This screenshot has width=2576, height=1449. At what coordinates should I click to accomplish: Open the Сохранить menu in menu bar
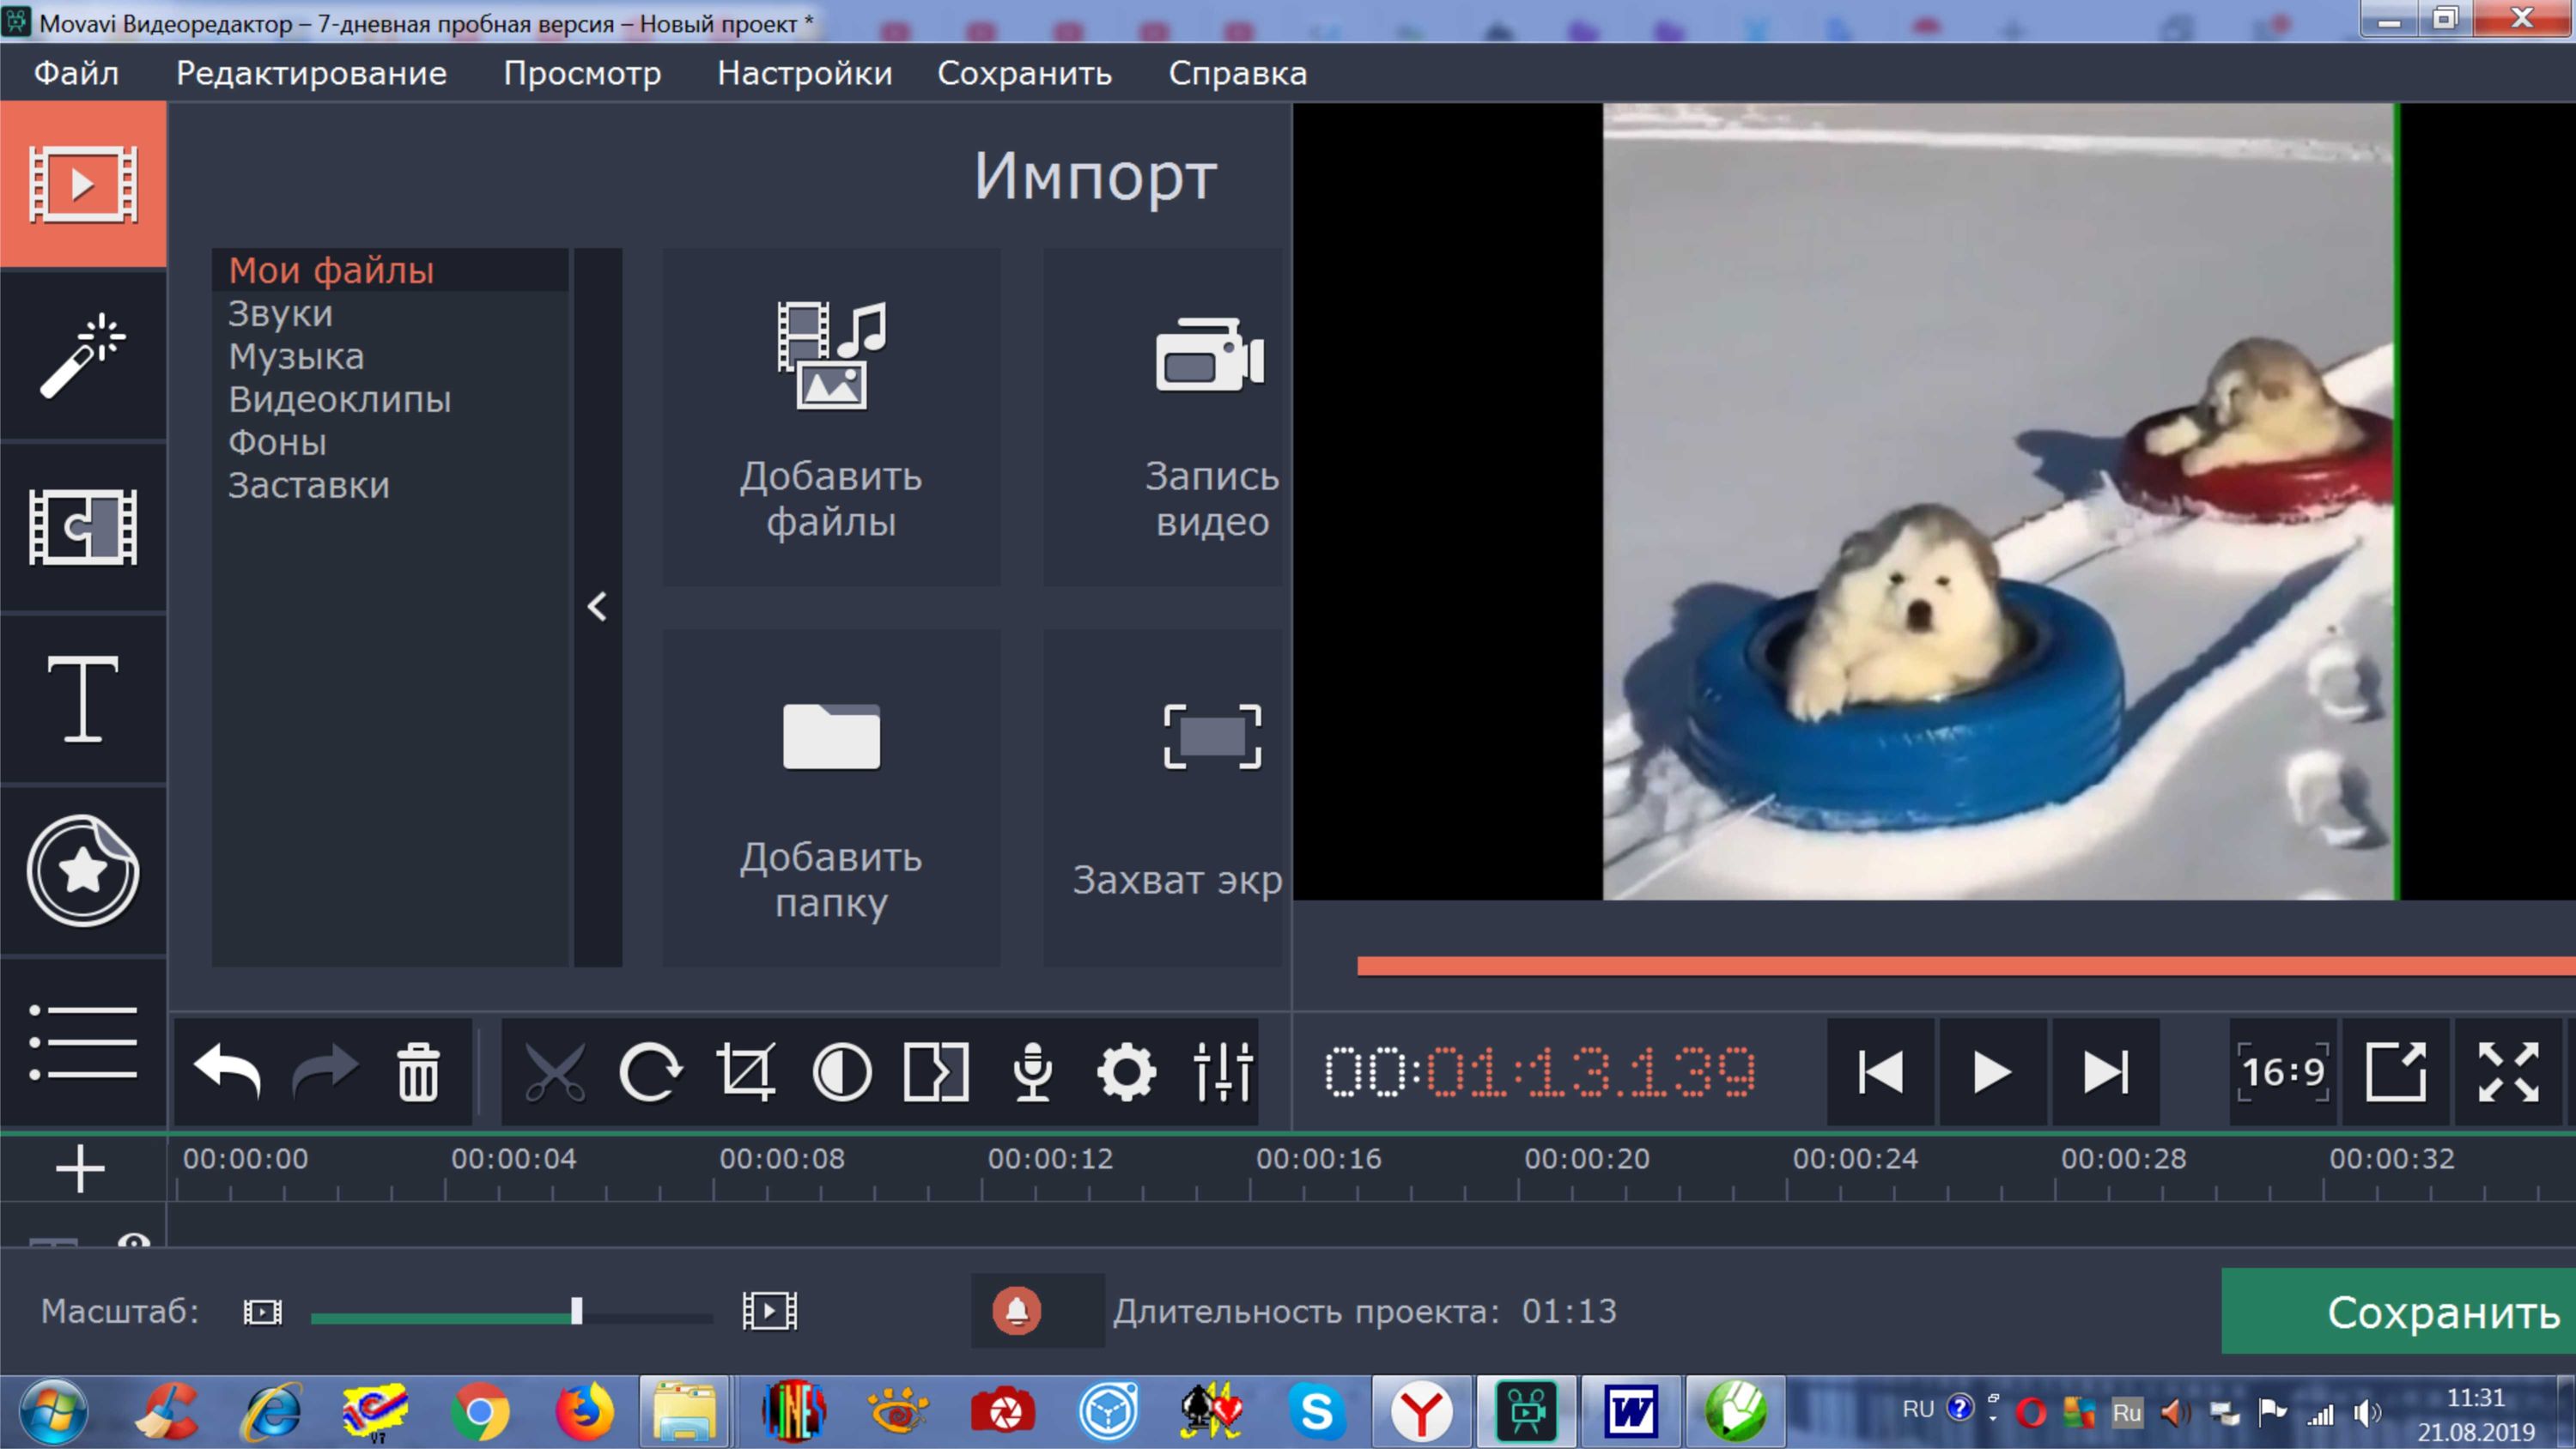pos(1024,73)
